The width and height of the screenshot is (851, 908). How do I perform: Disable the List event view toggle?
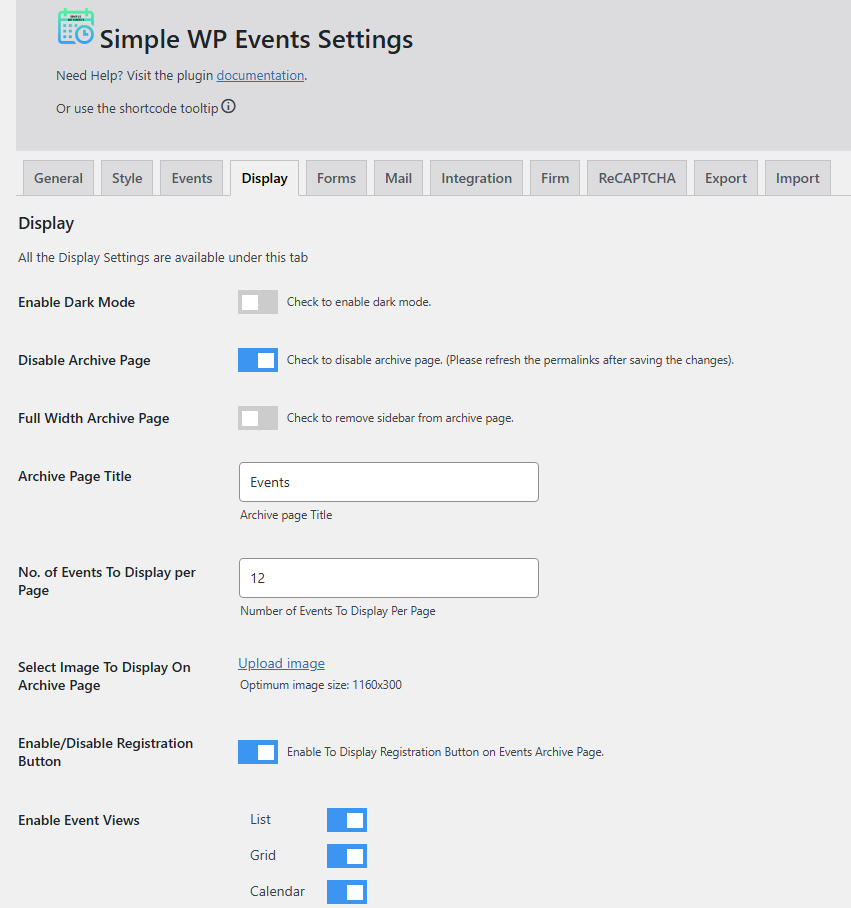point(347,820)
